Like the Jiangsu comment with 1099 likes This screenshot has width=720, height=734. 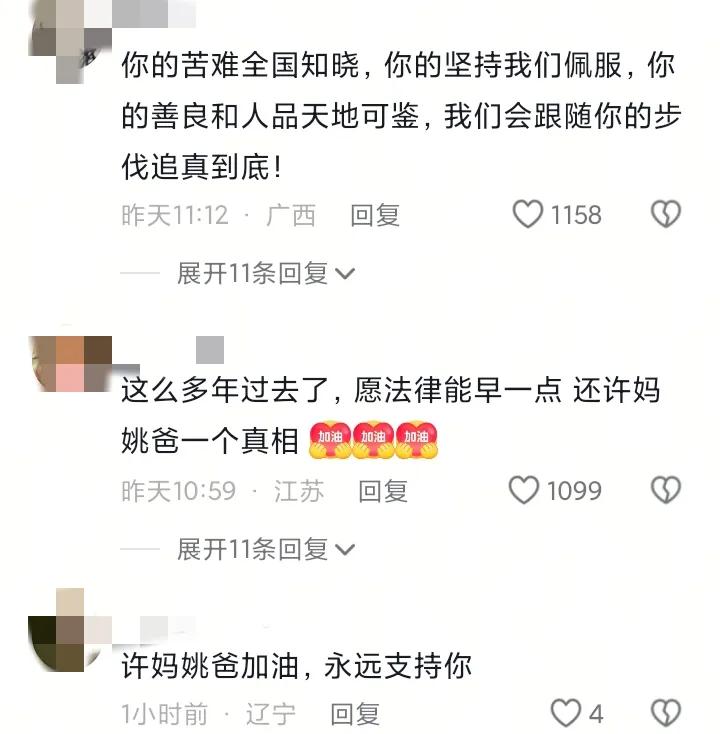tap(523, 490)
